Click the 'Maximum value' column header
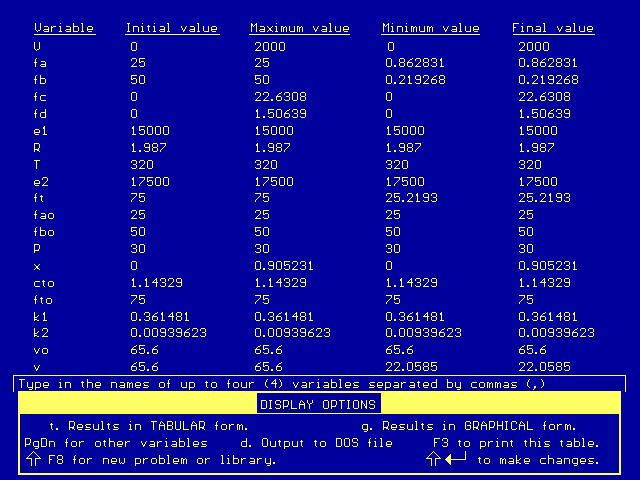 tap(300, 28)
